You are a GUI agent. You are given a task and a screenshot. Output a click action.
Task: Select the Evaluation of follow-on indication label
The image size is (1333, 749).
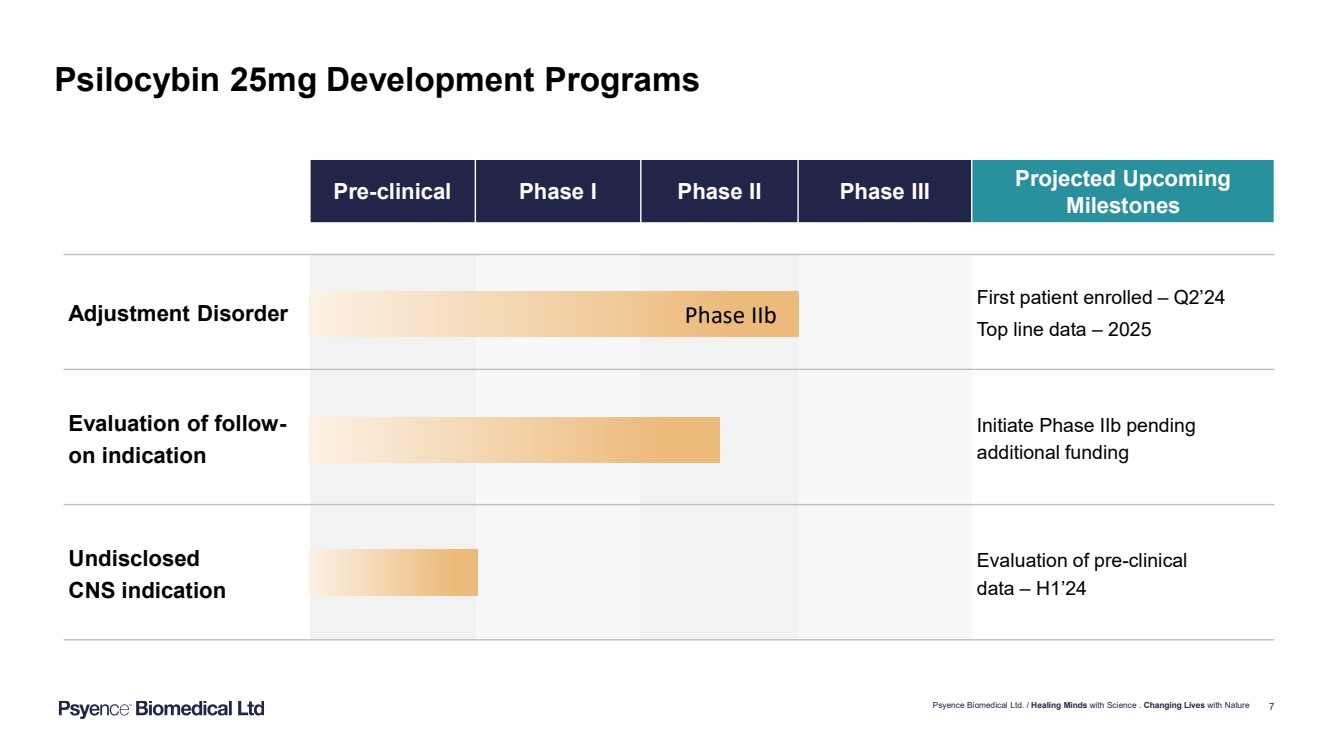(x=178, y=440)
